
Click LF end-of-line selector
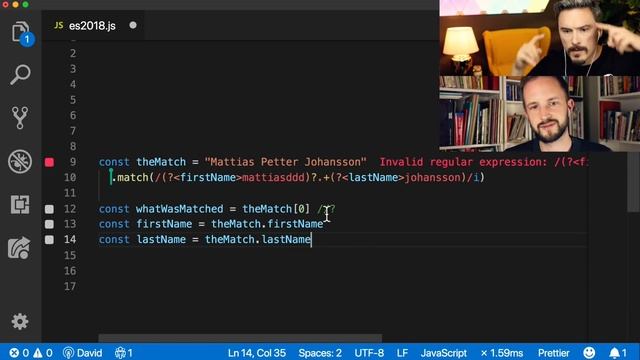point(402,353)
